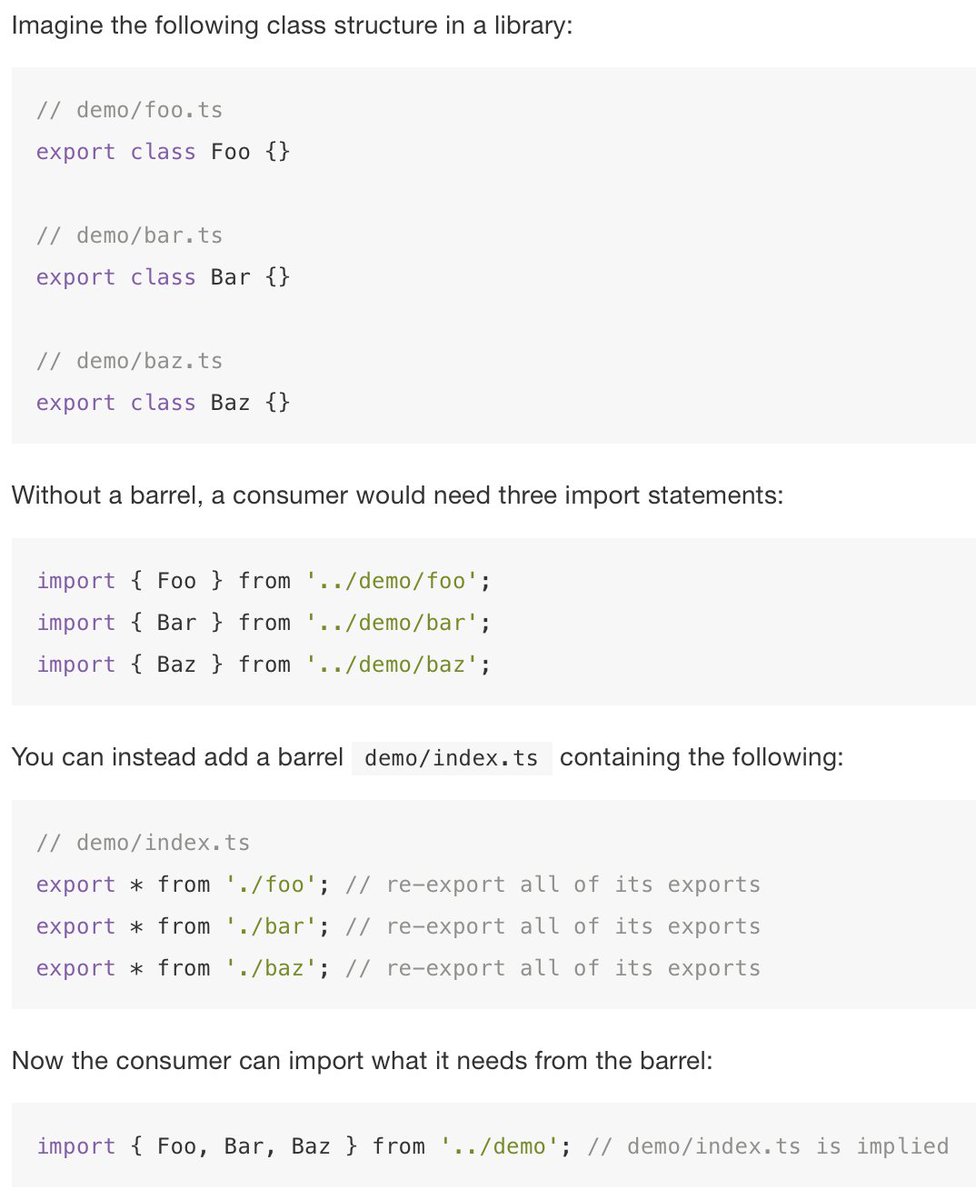Click 'Imagine the following class structure' paragraph
Screen dimensions: 976x1200
[x=293, y=25]
